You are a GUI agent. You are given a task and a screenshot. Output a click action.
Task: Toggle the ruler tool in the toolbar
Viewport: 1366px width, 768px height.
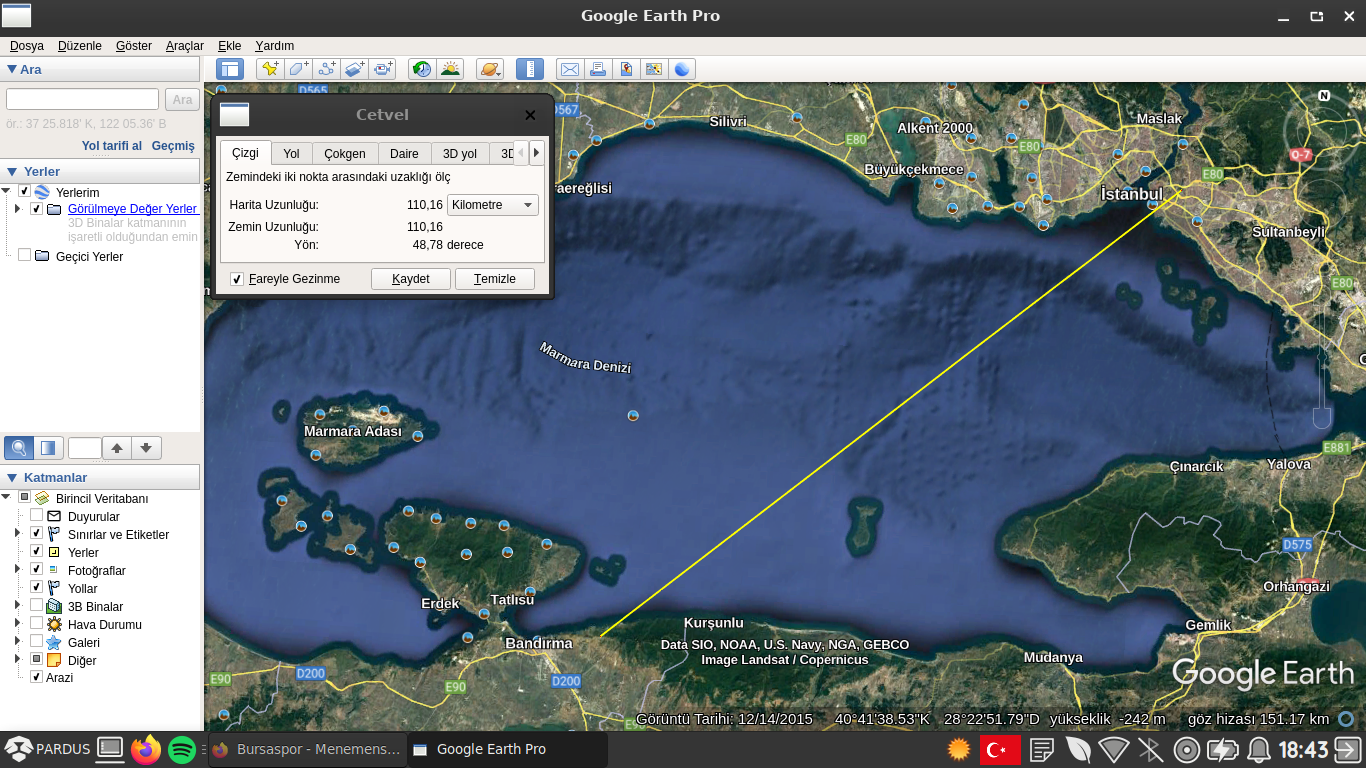pos(530,69)
